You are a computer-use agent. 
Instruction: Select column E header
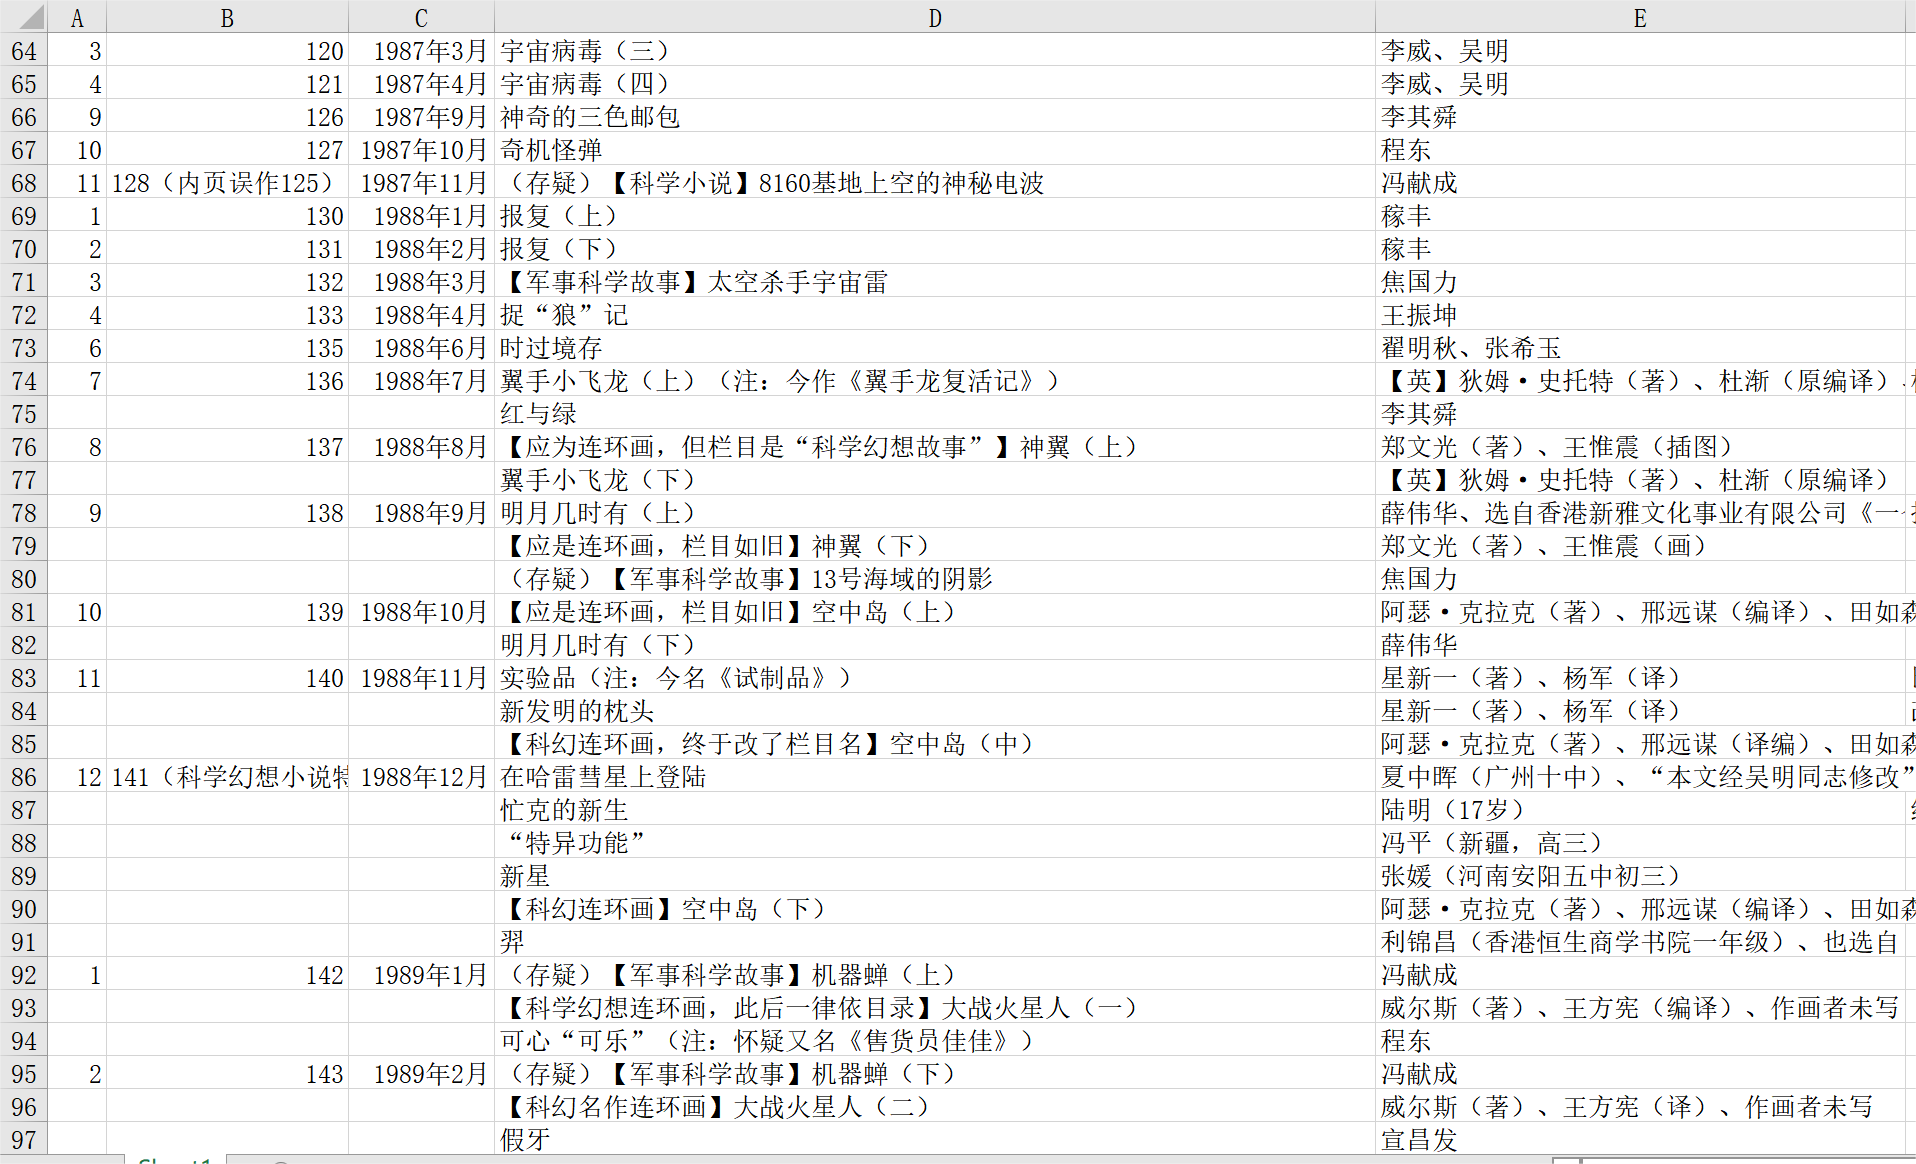(x=1640, y=17)
